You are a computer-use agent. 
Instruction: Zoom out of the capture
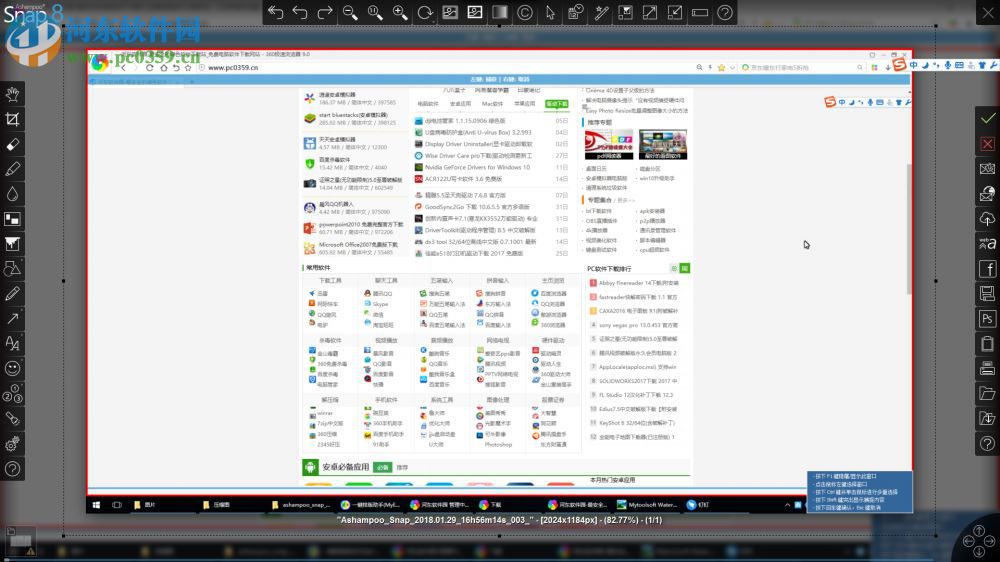click(350, 12)
